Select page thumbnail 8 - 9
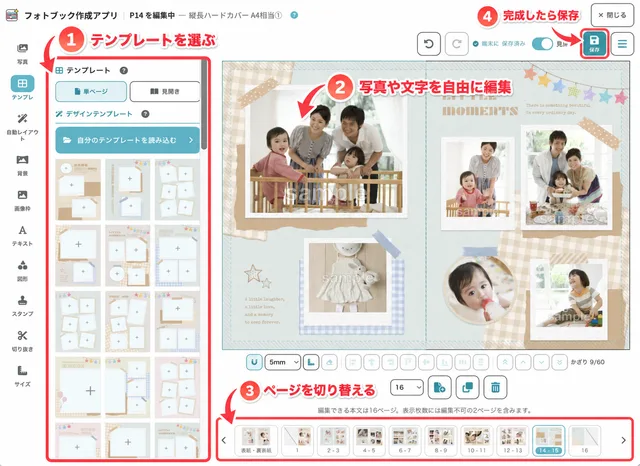The image size is (640, 466). click(x=440, y=440)
